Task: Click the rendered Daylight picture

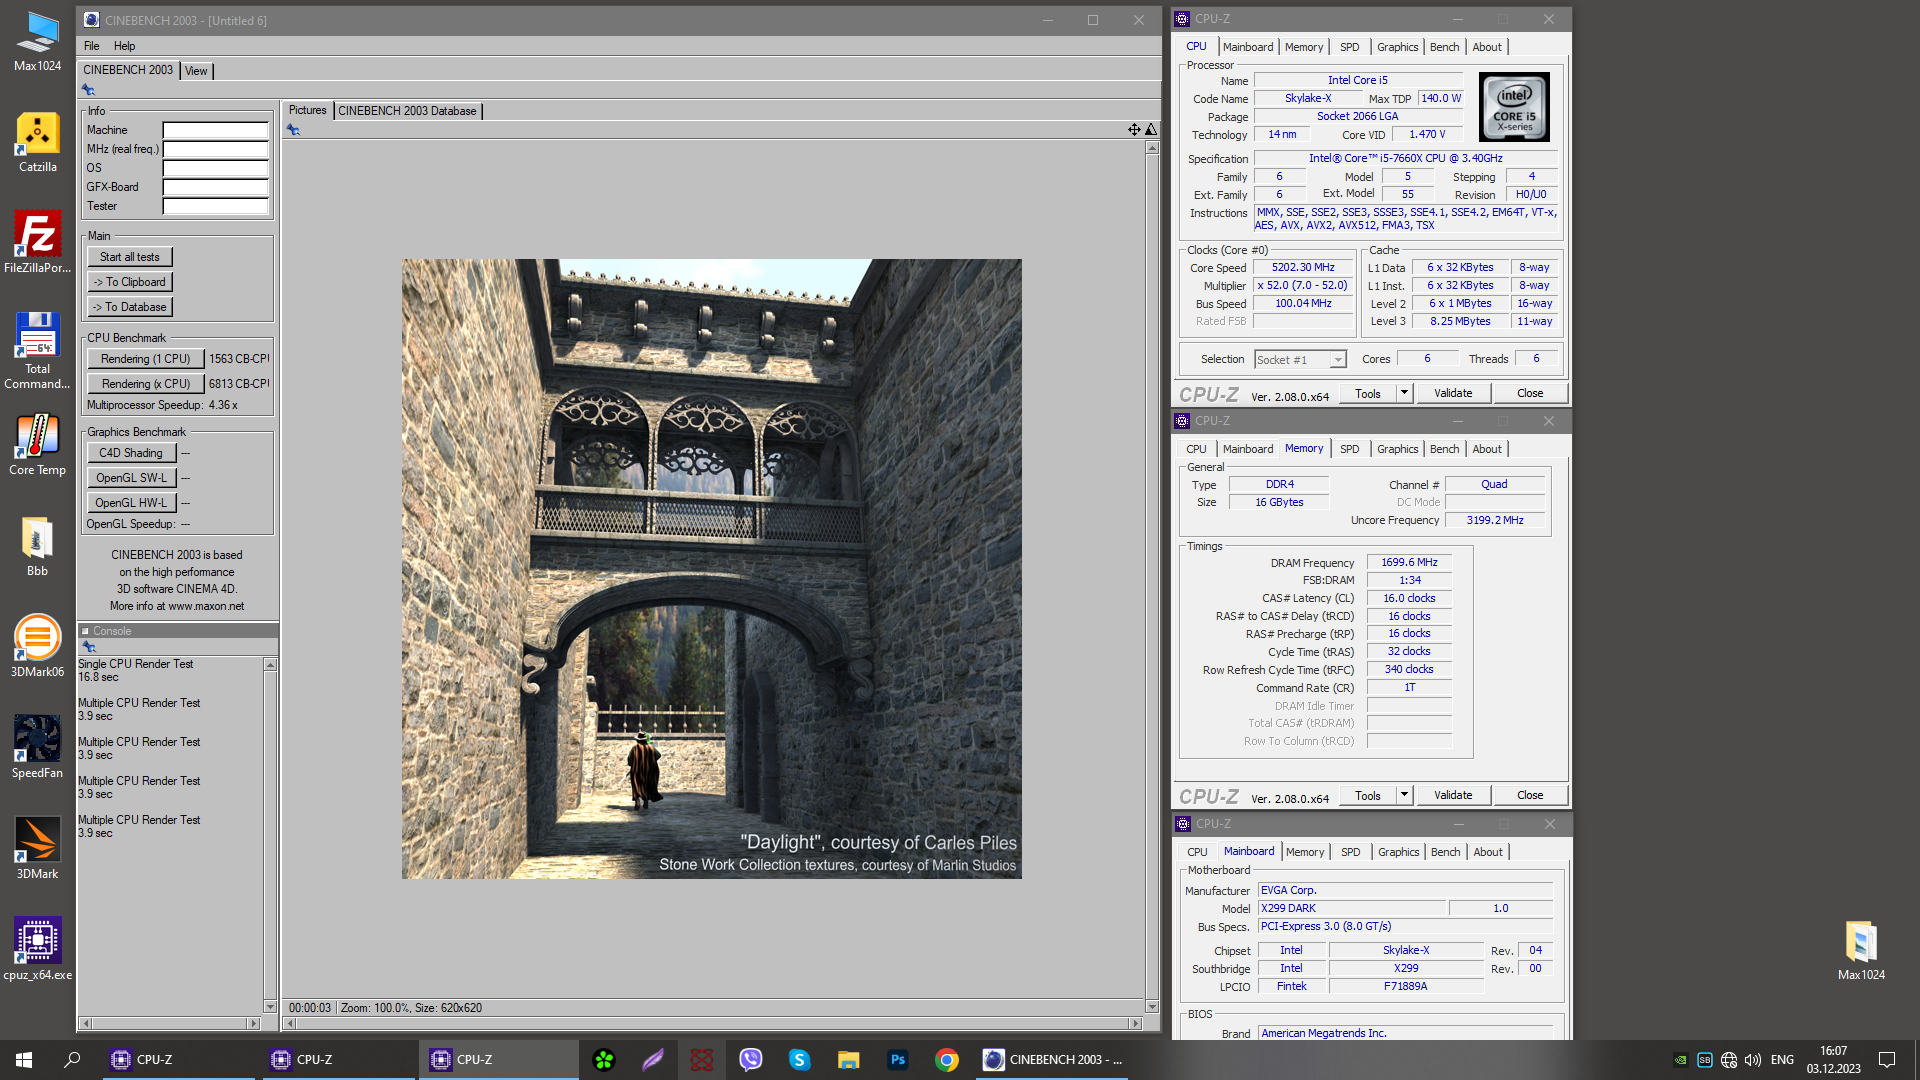Action: click(x=712, y=569)
